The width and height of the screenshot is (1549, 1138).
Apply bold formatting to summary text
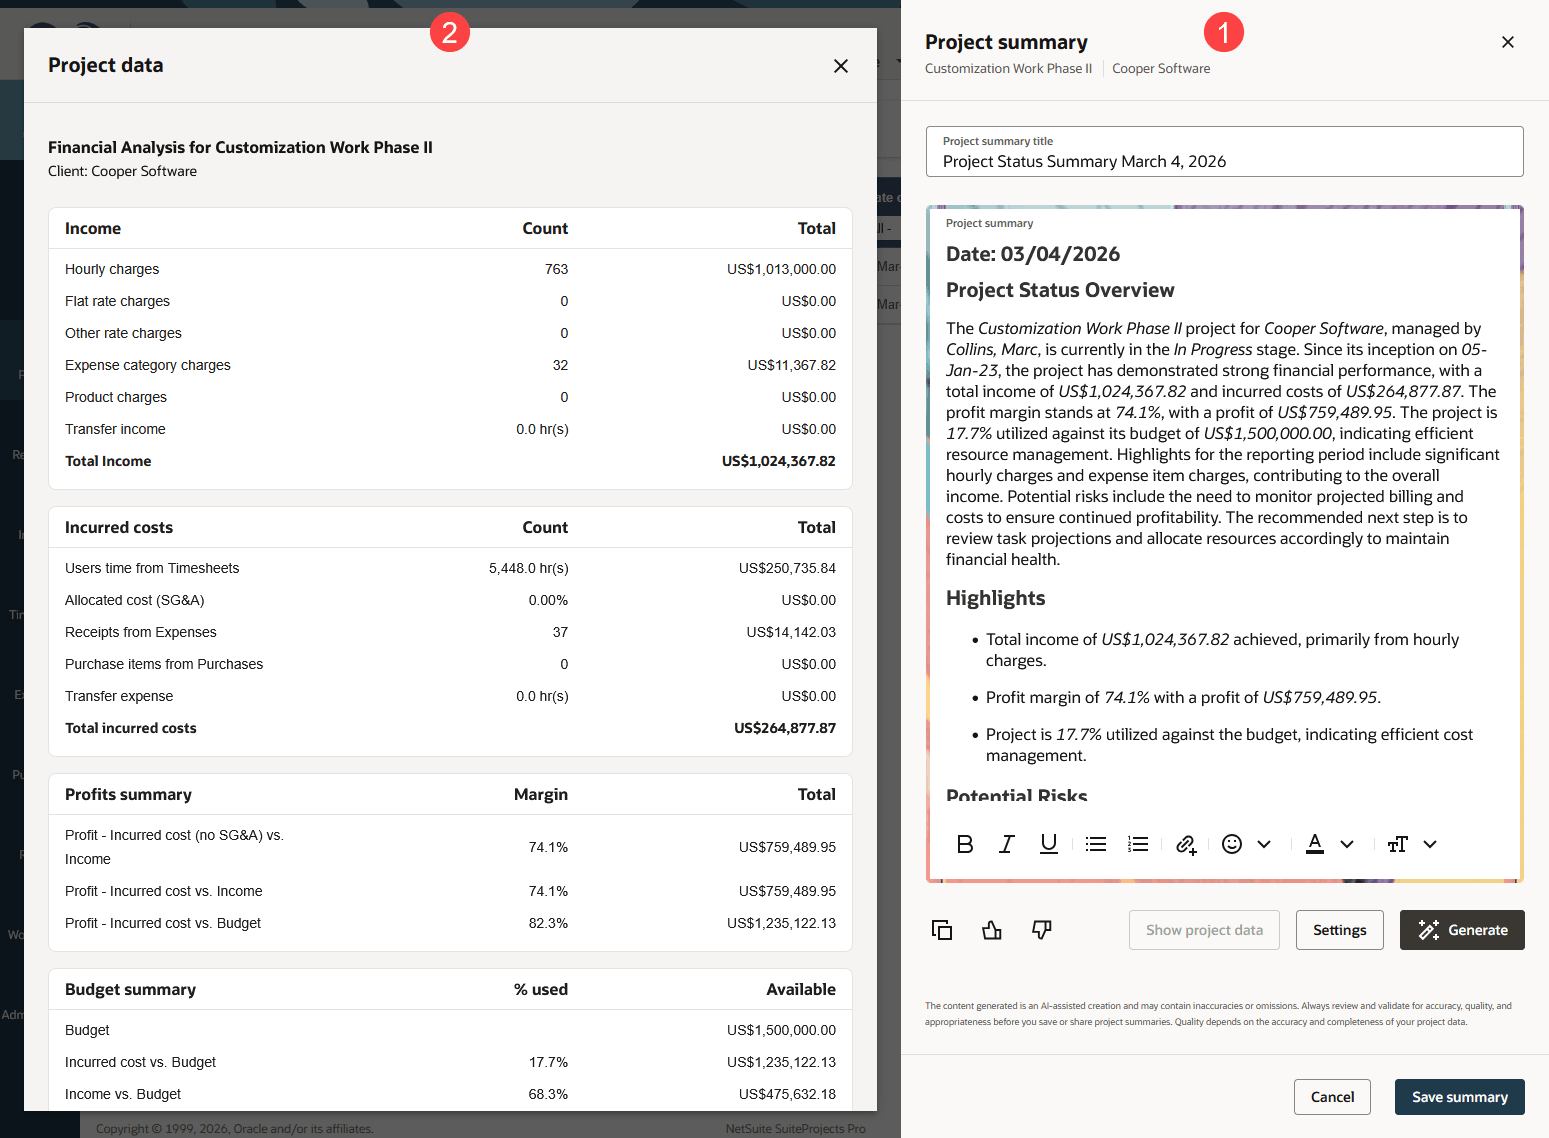[964, 844]
